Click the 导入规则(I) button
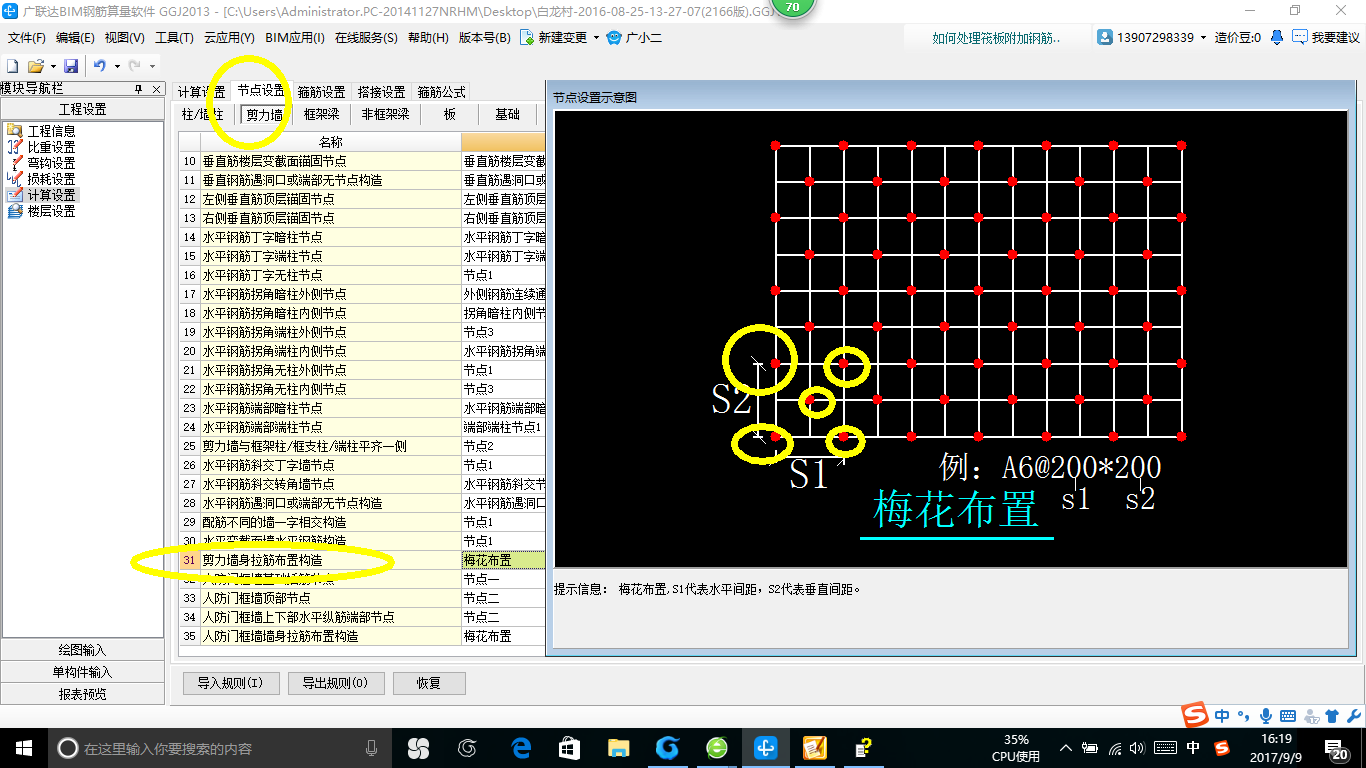Image resolution: width=1366 pixels, height=768 pixels. 230,683
